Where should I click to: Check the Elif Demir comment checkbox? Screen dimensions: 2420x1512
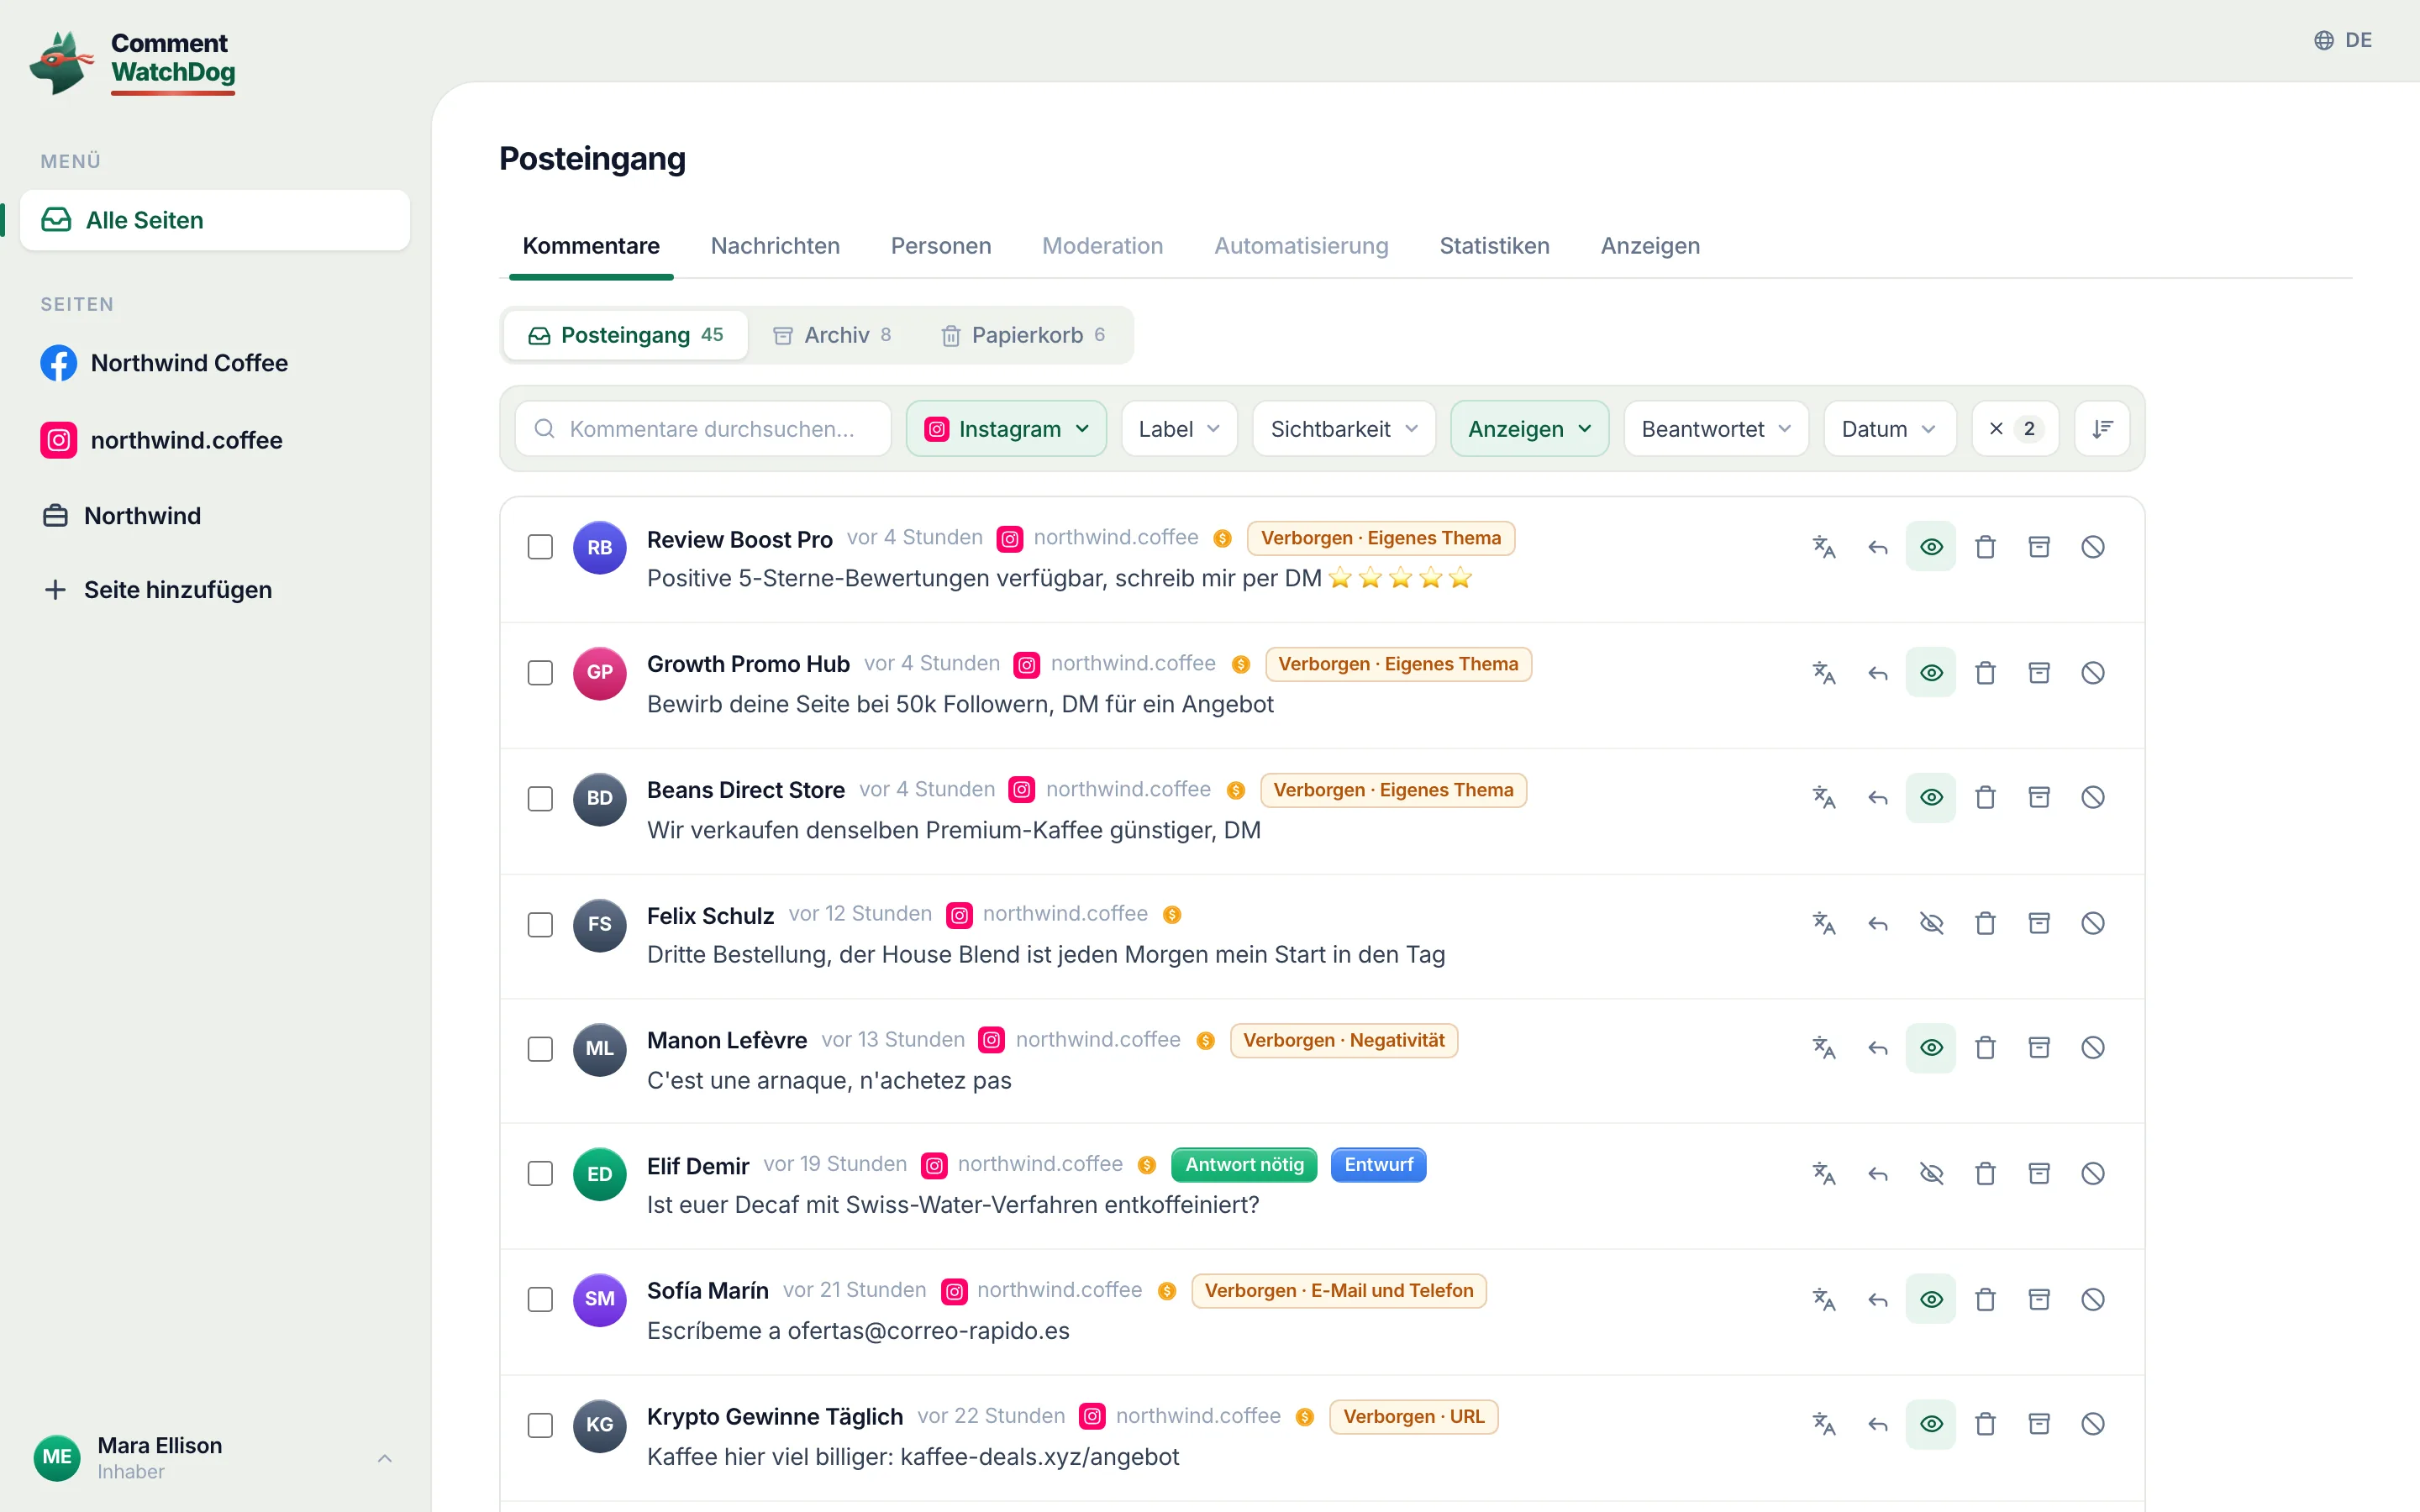coord(540,1173)
